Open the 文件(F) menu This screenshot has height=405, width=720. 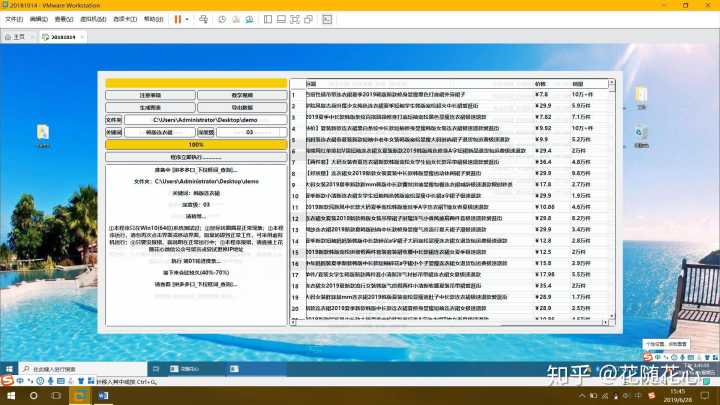(14, 19)
